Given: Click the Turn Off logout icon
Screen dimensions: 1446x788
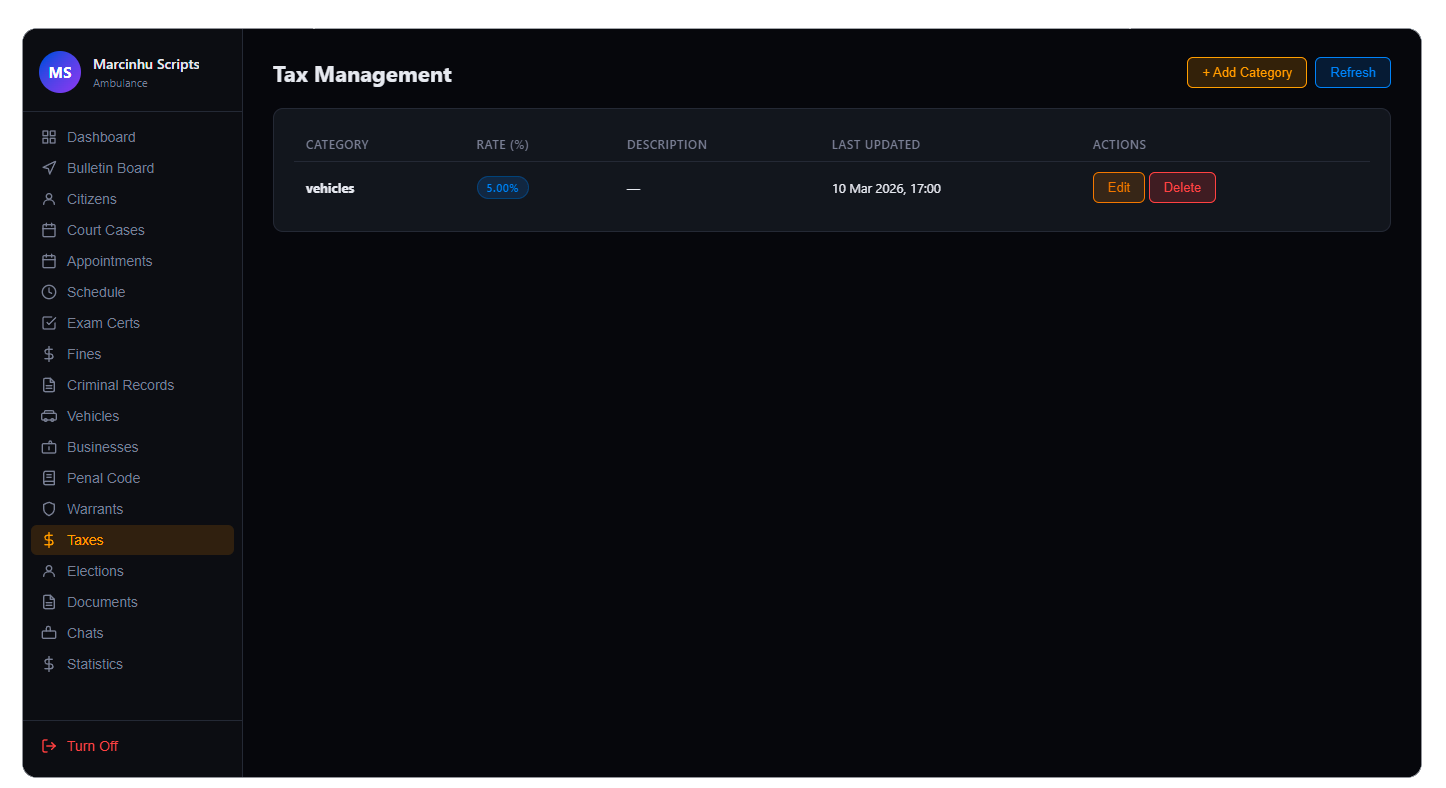Looking at the screenshot, I should click(49, 746).
